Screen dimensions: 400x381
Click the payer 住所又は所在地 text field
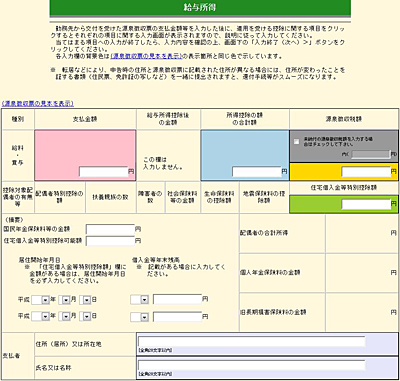(252, 342)
